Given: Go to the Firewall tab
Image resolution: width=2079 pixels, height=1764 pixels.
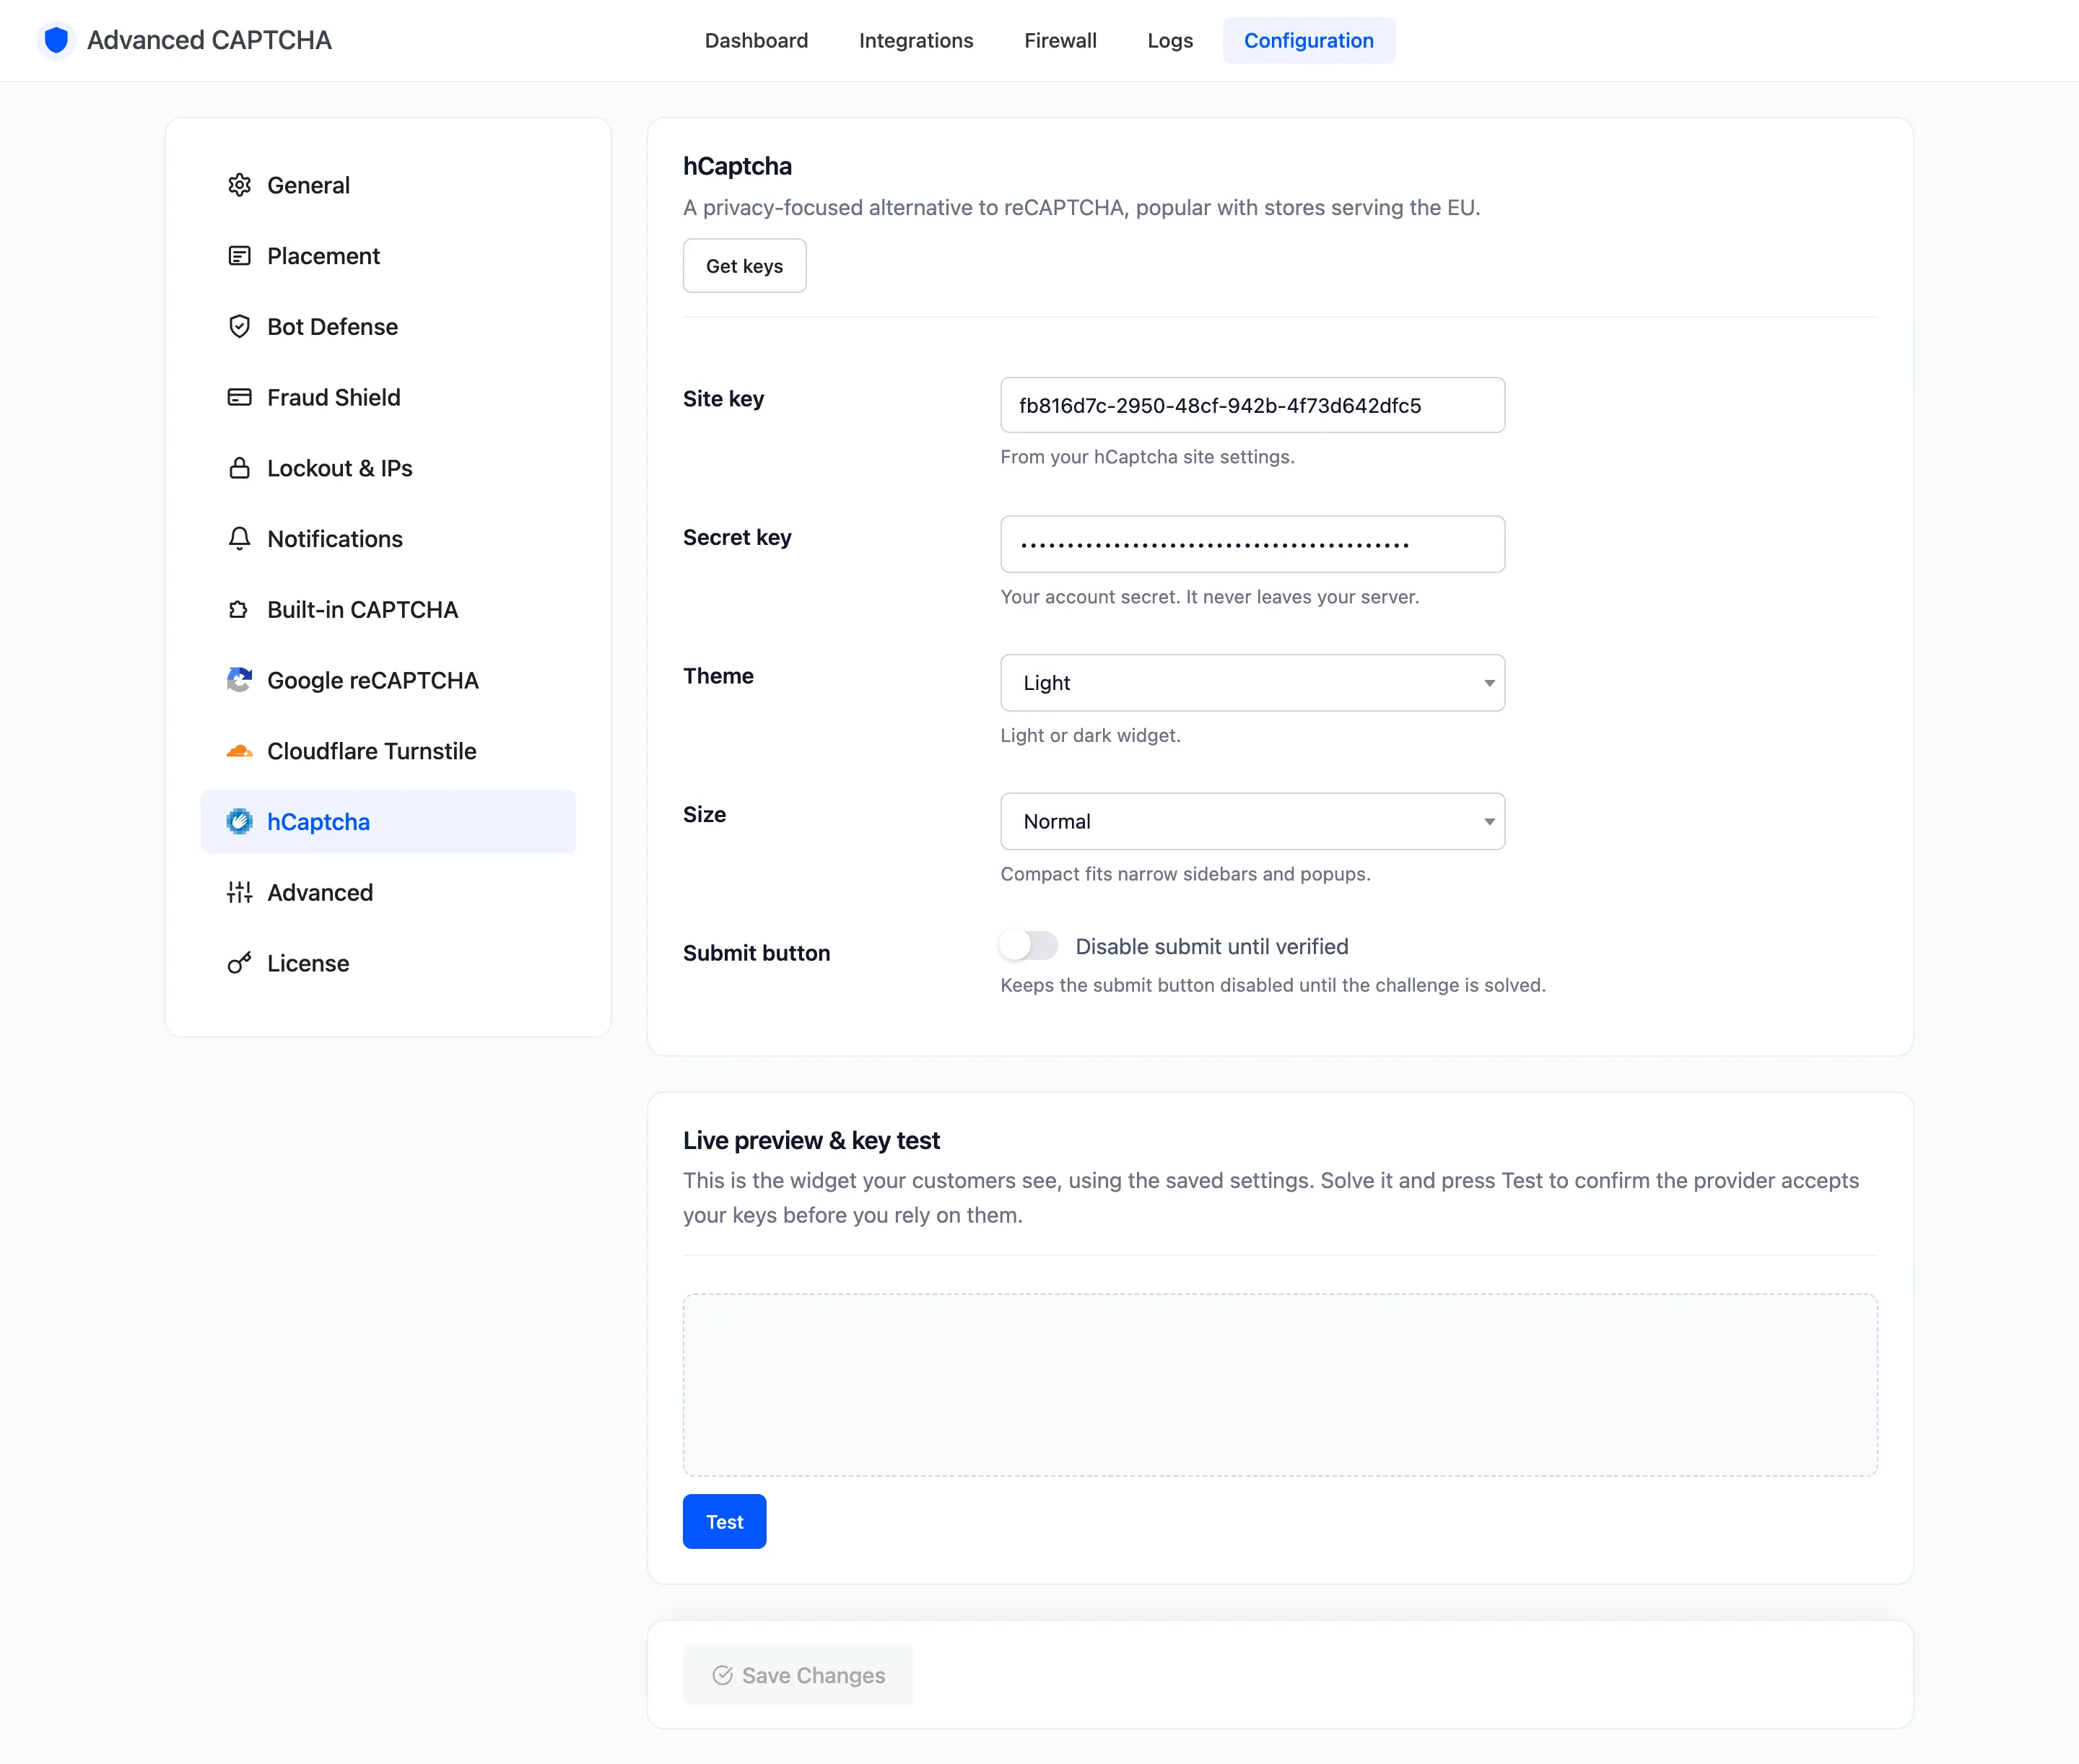Looking at the screenshot, I should point(1060,41).
